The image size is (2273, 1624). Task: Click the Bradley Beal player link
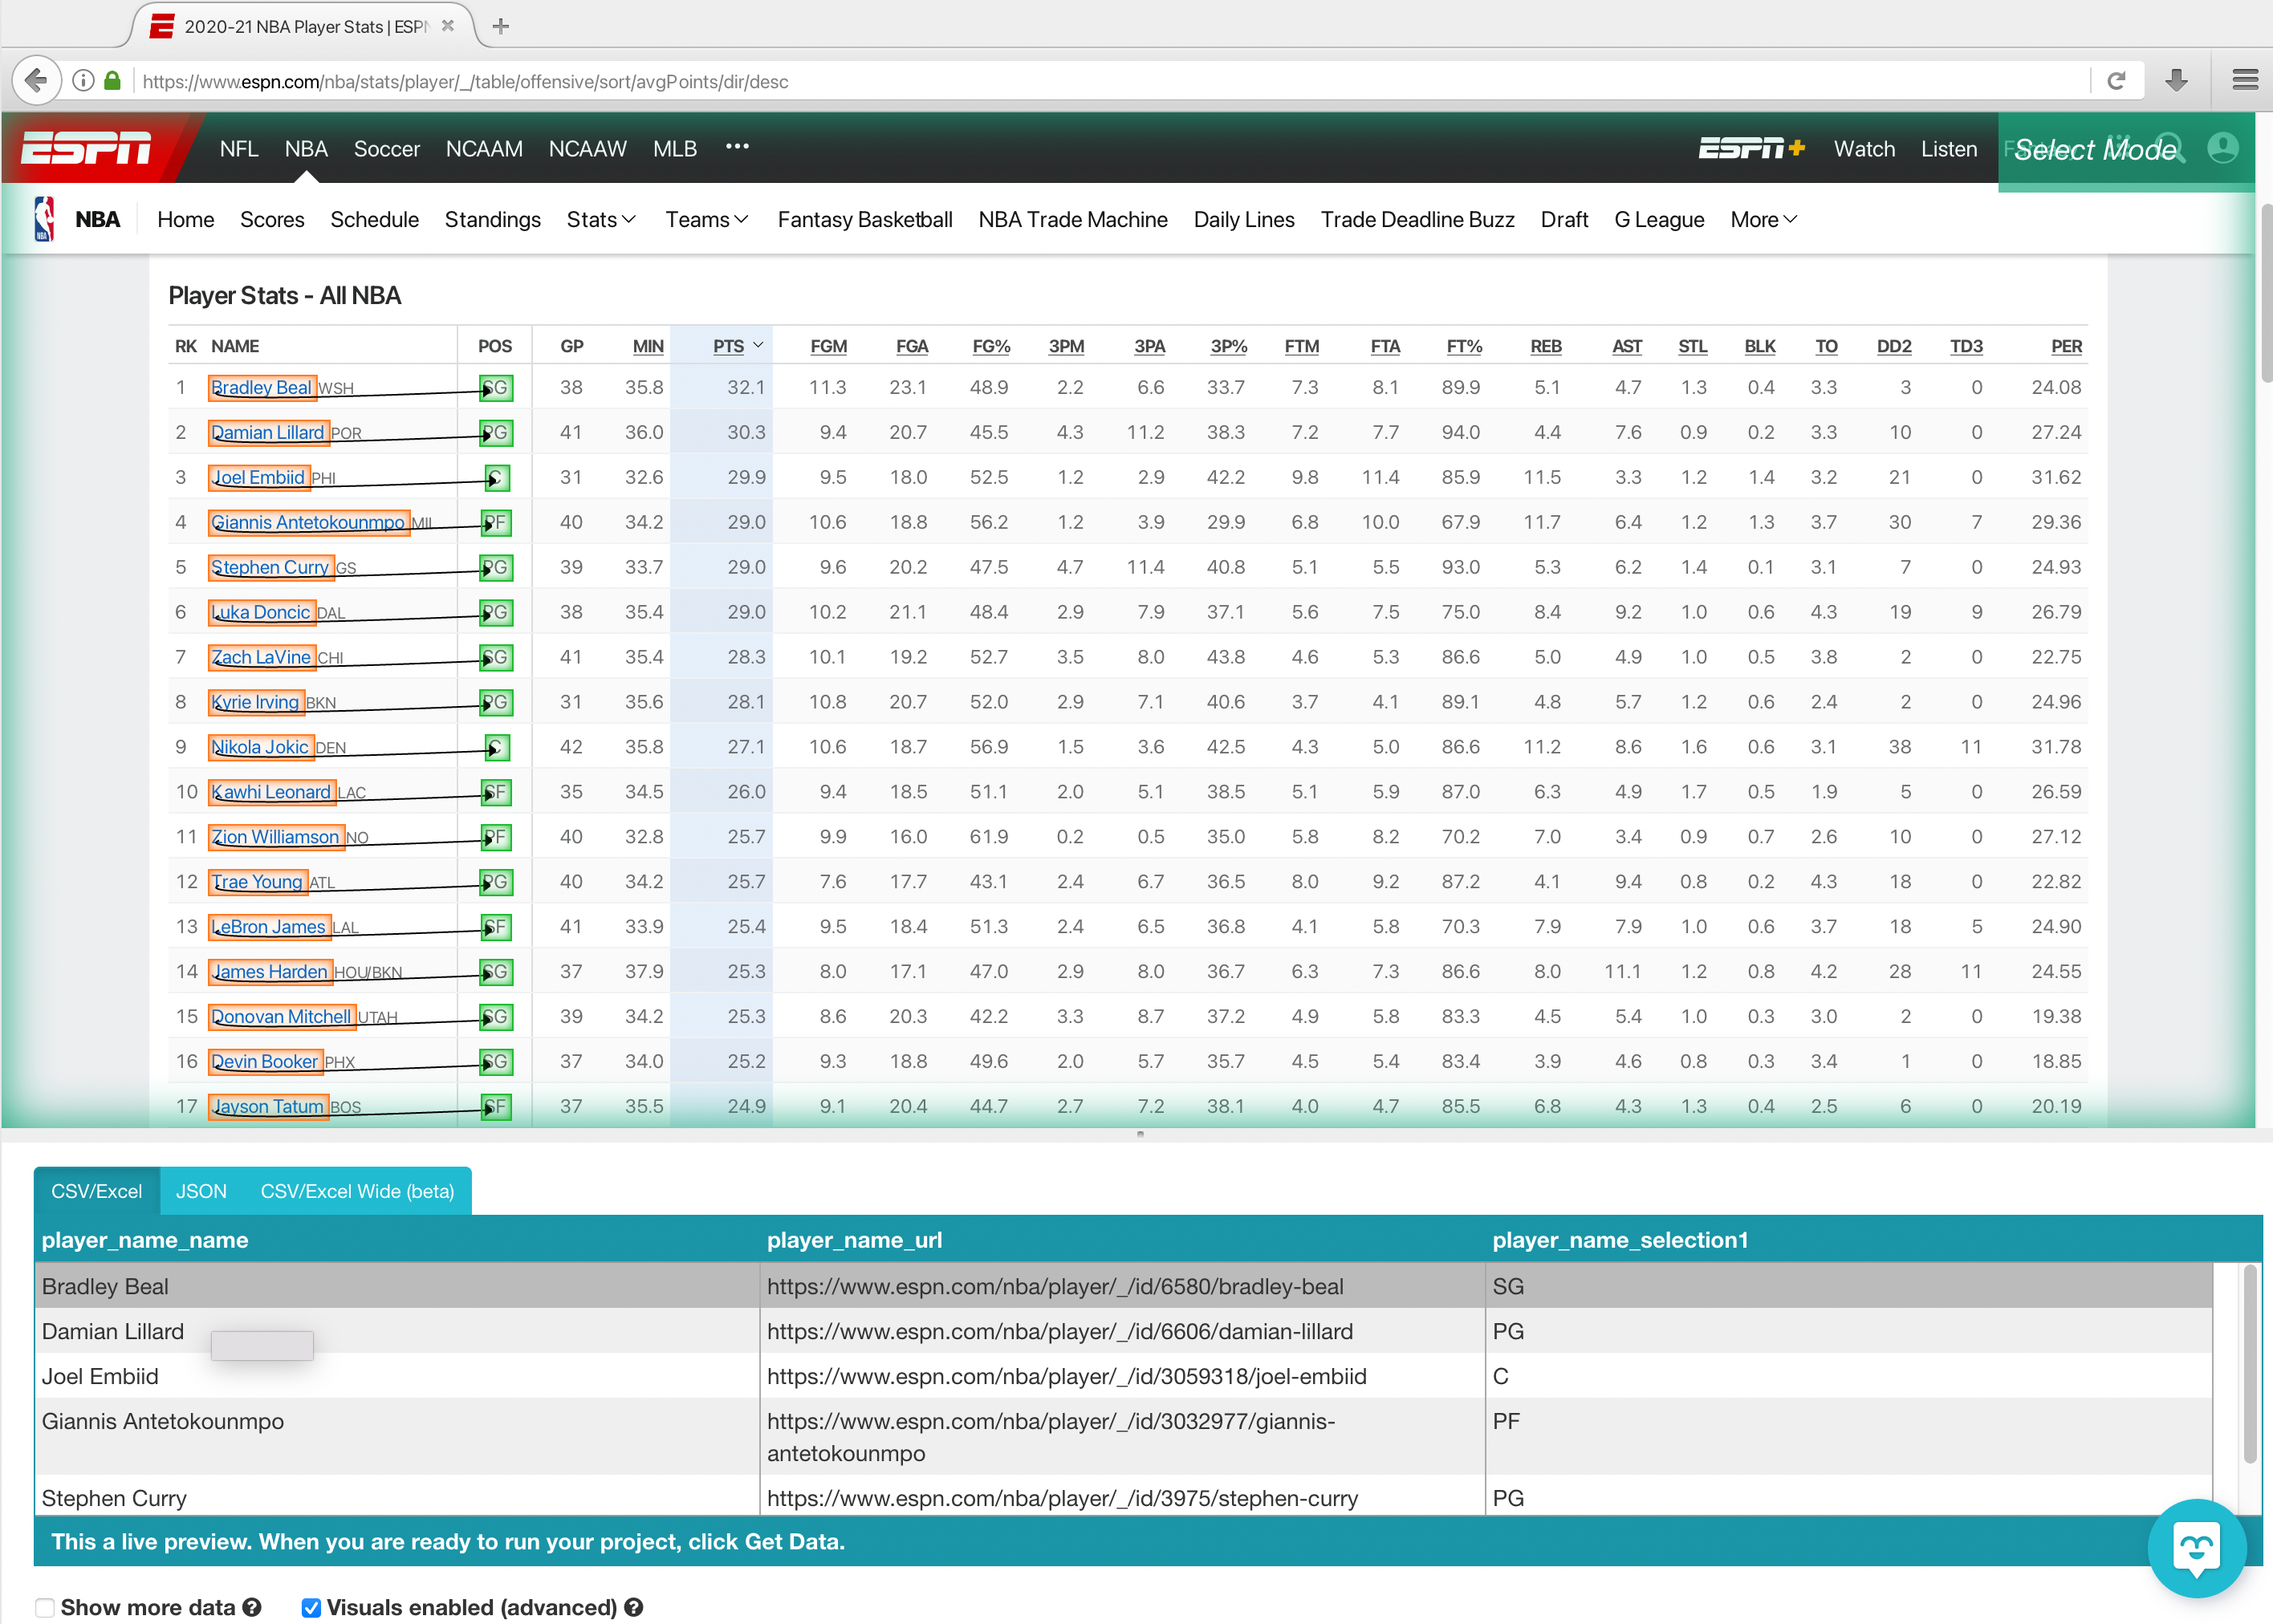pyautogui.click(x=262, y=388)
